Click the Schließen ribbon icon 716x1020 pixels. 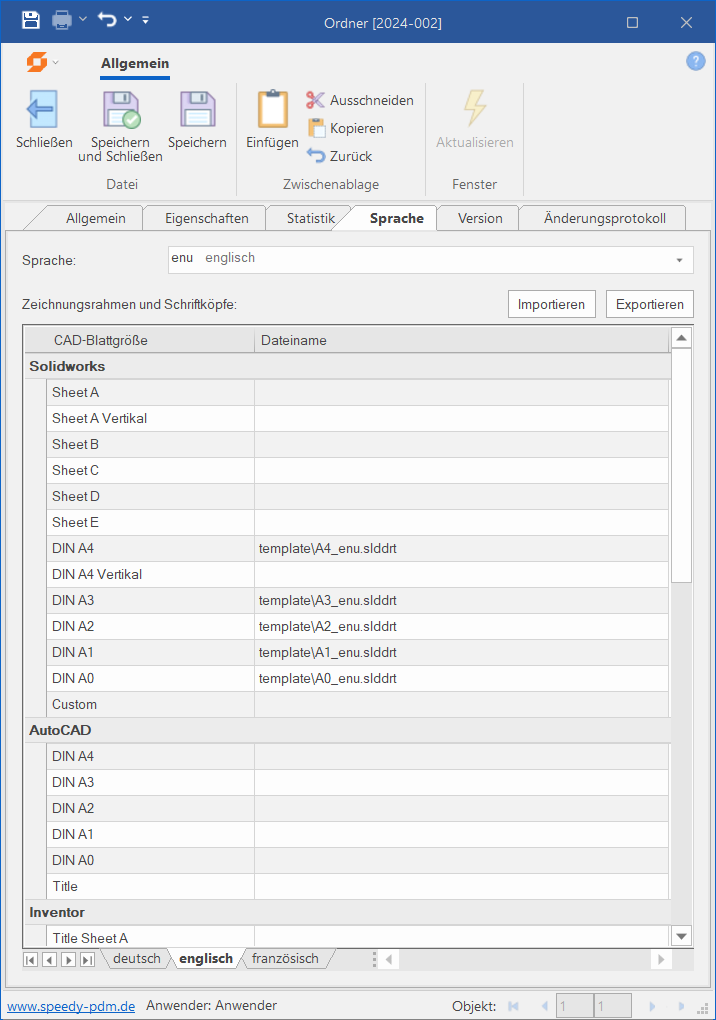pyautogui.click(x=43, y=109)
